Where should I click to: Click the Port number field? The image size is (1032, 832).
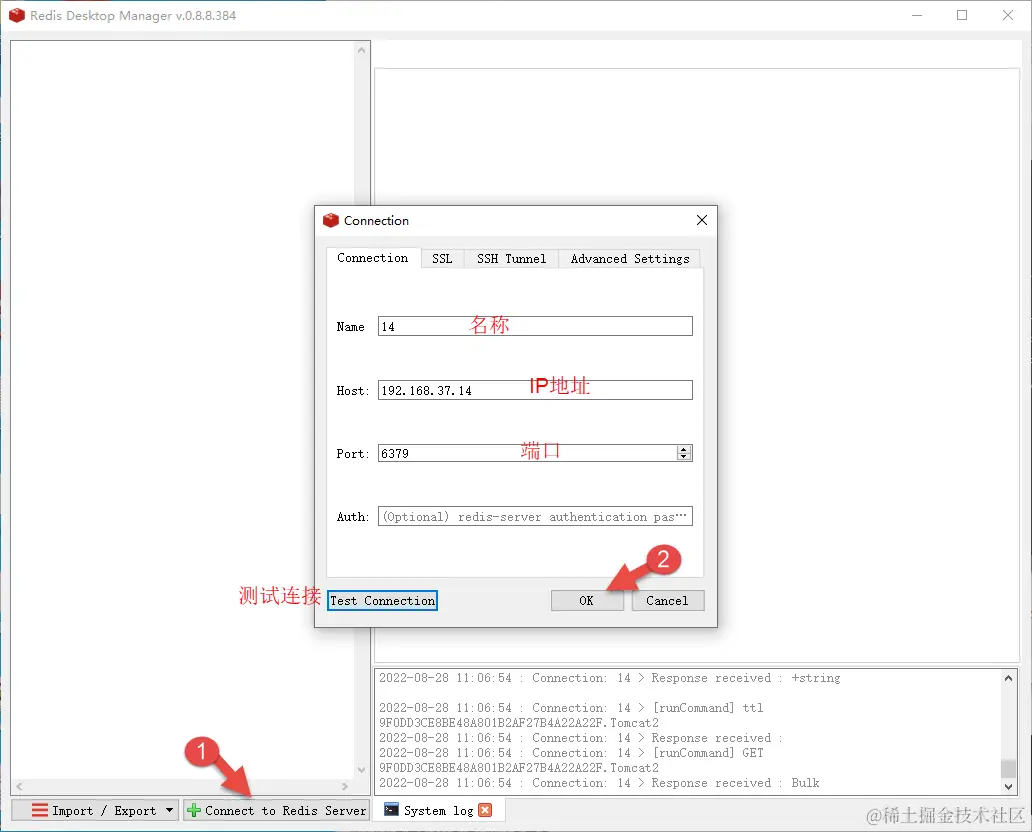coord(527,453)
